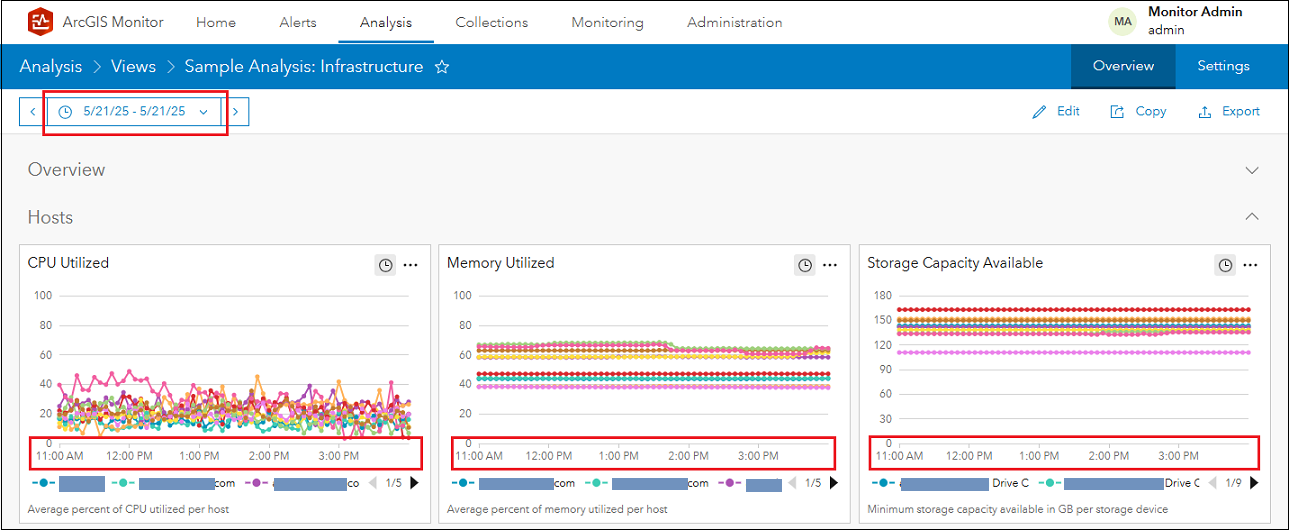Open the Settings view tab
The image size is (1289, 530).
tap(1223, 66)
